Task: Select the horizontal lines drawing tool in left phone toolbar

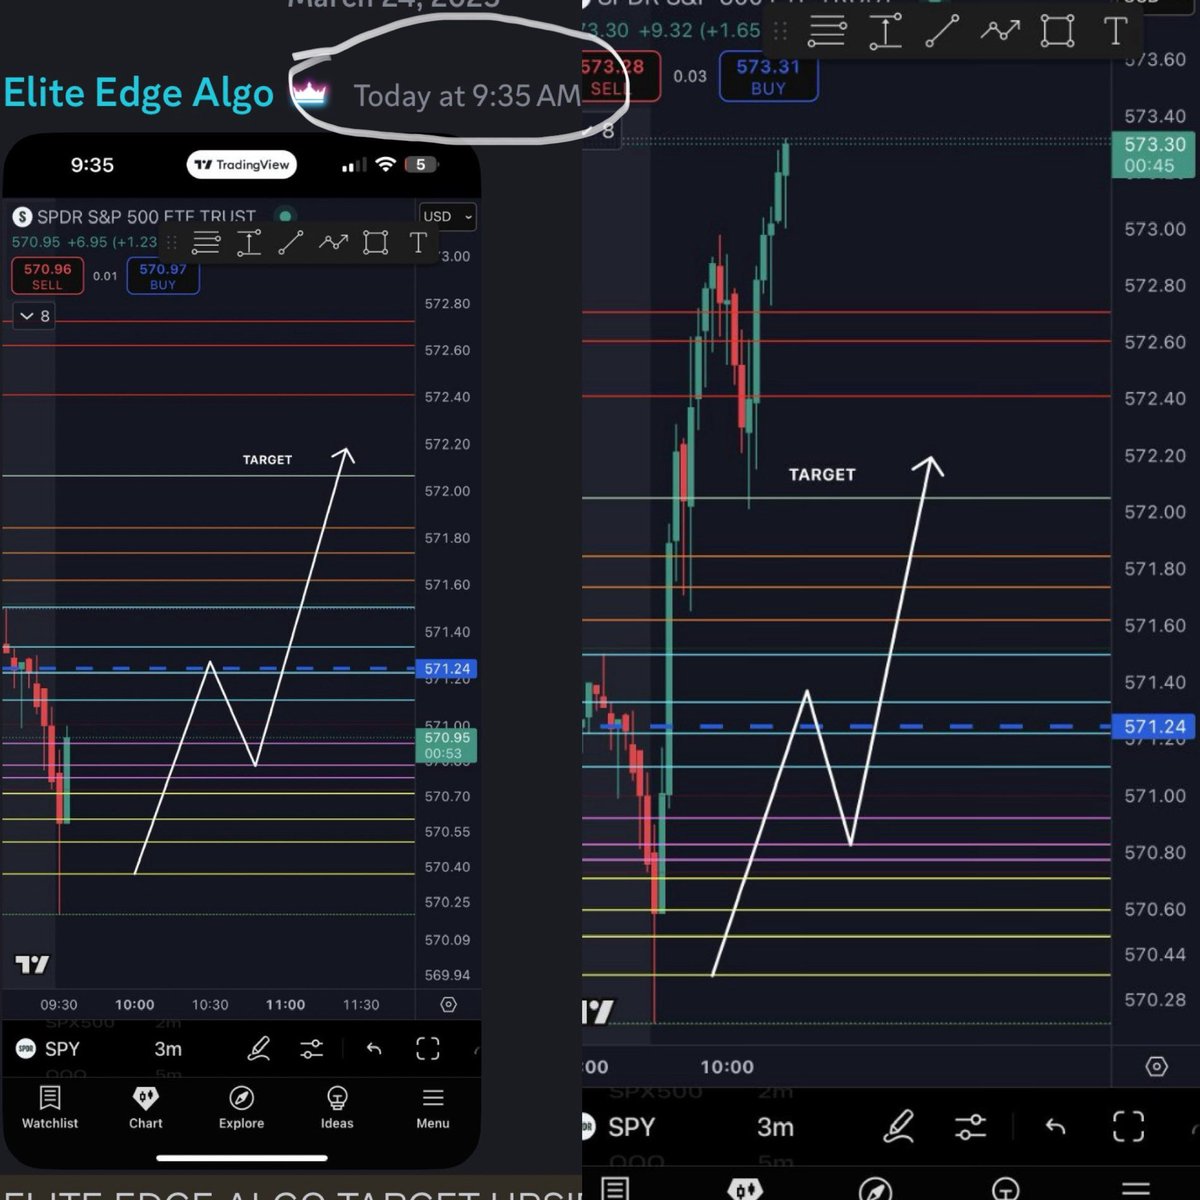Action: click(x=206, y=242)
